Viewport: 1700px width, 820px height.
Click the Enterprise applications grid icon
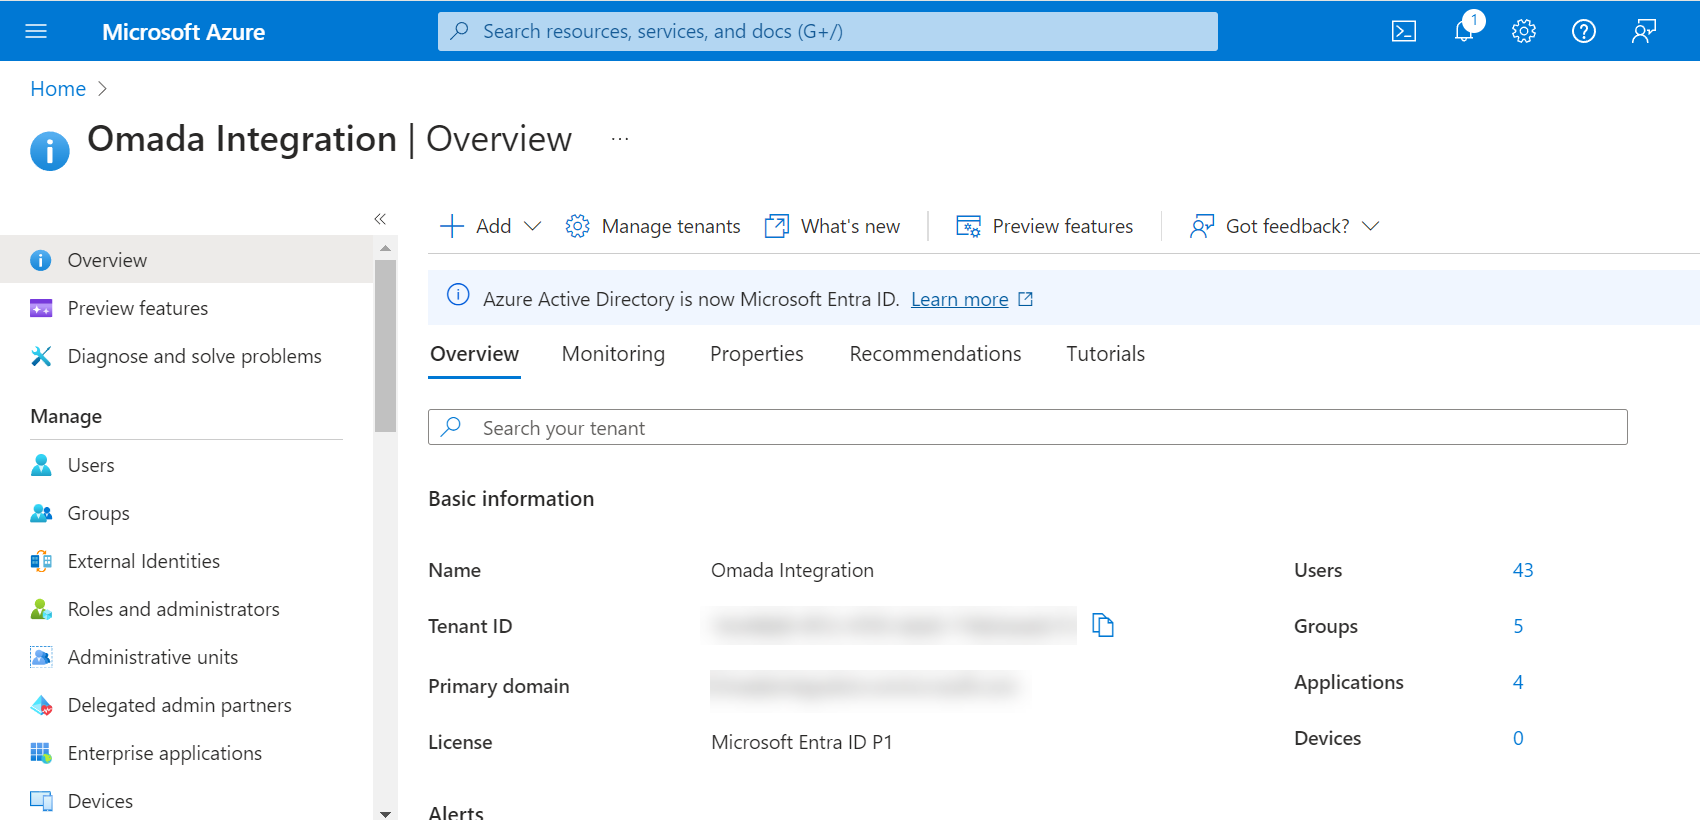coord(41,753)
